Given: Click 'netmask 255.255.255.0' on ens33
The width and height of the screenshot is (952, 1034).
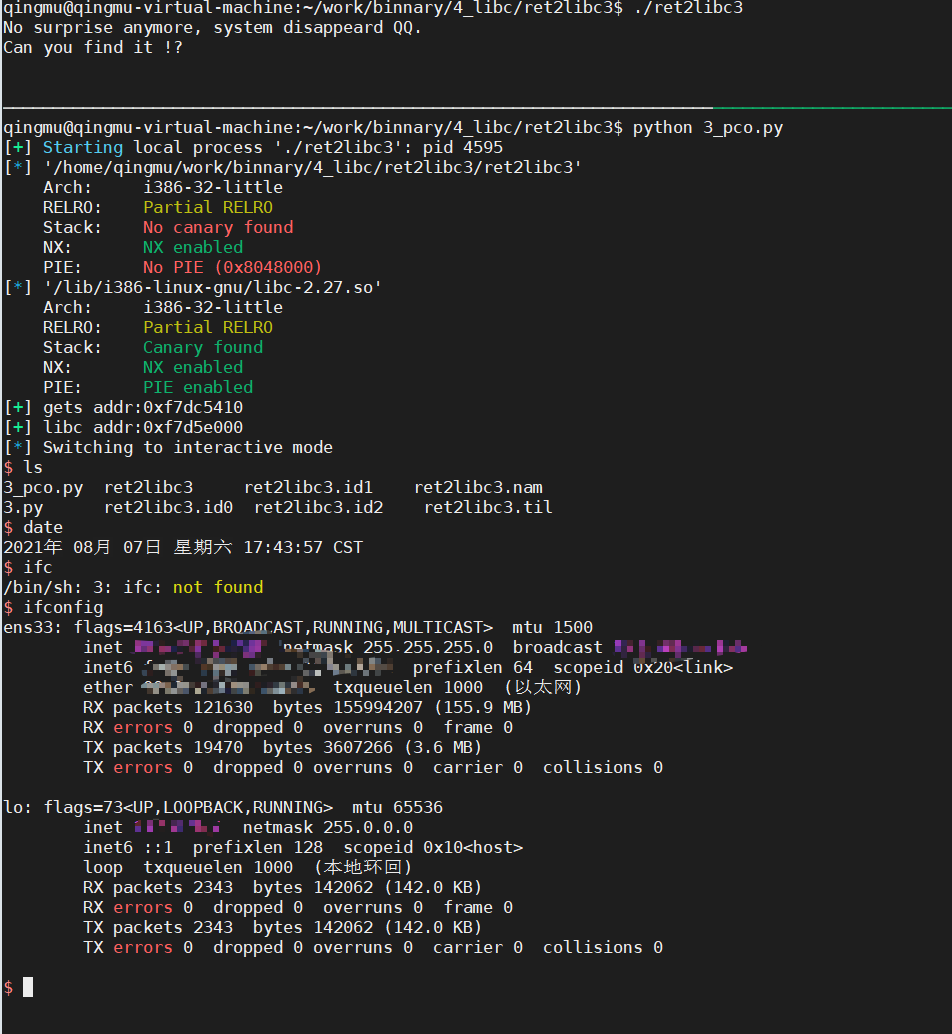Looking at the screenshot, I should pos(388,647).
